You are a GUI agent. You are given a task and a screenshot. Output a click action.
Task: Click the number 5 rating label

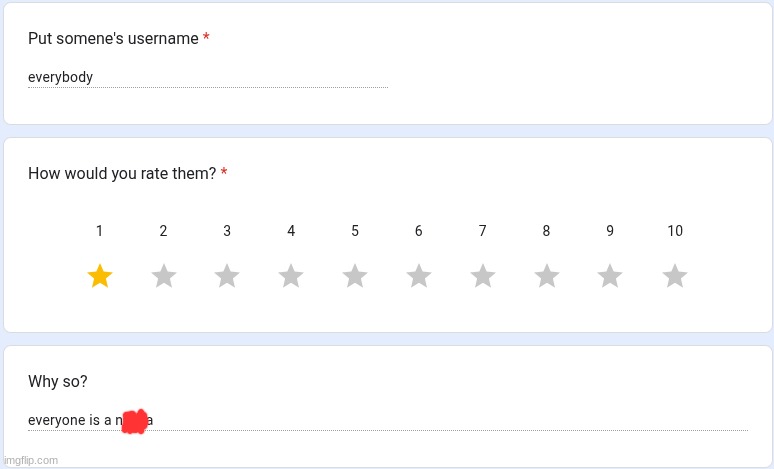tap(355, 231)
